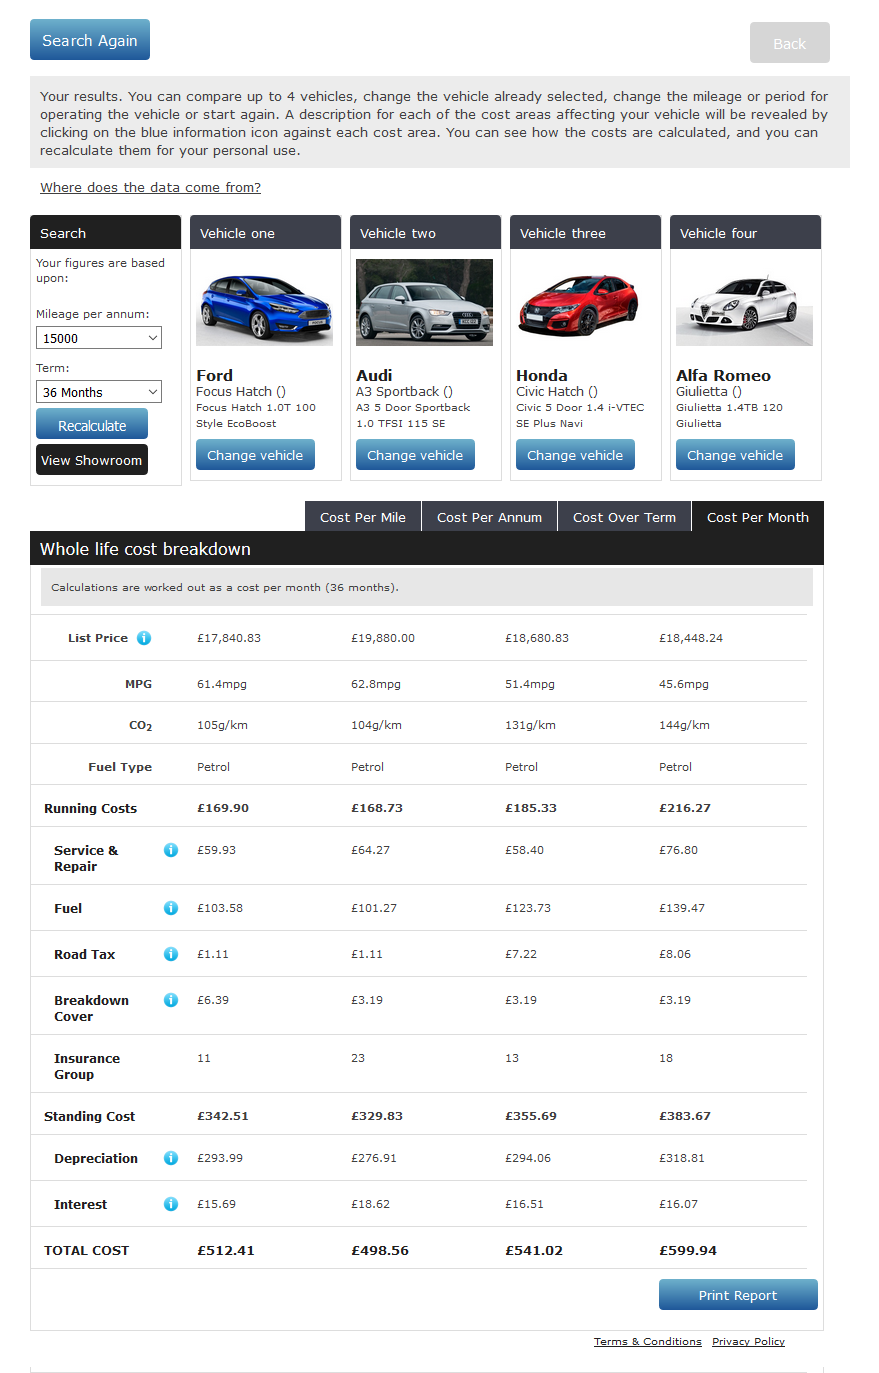Click the Print Report button
This screenshot has height=1373, width=879.
pyautogui.click(x=738, y=1295)
